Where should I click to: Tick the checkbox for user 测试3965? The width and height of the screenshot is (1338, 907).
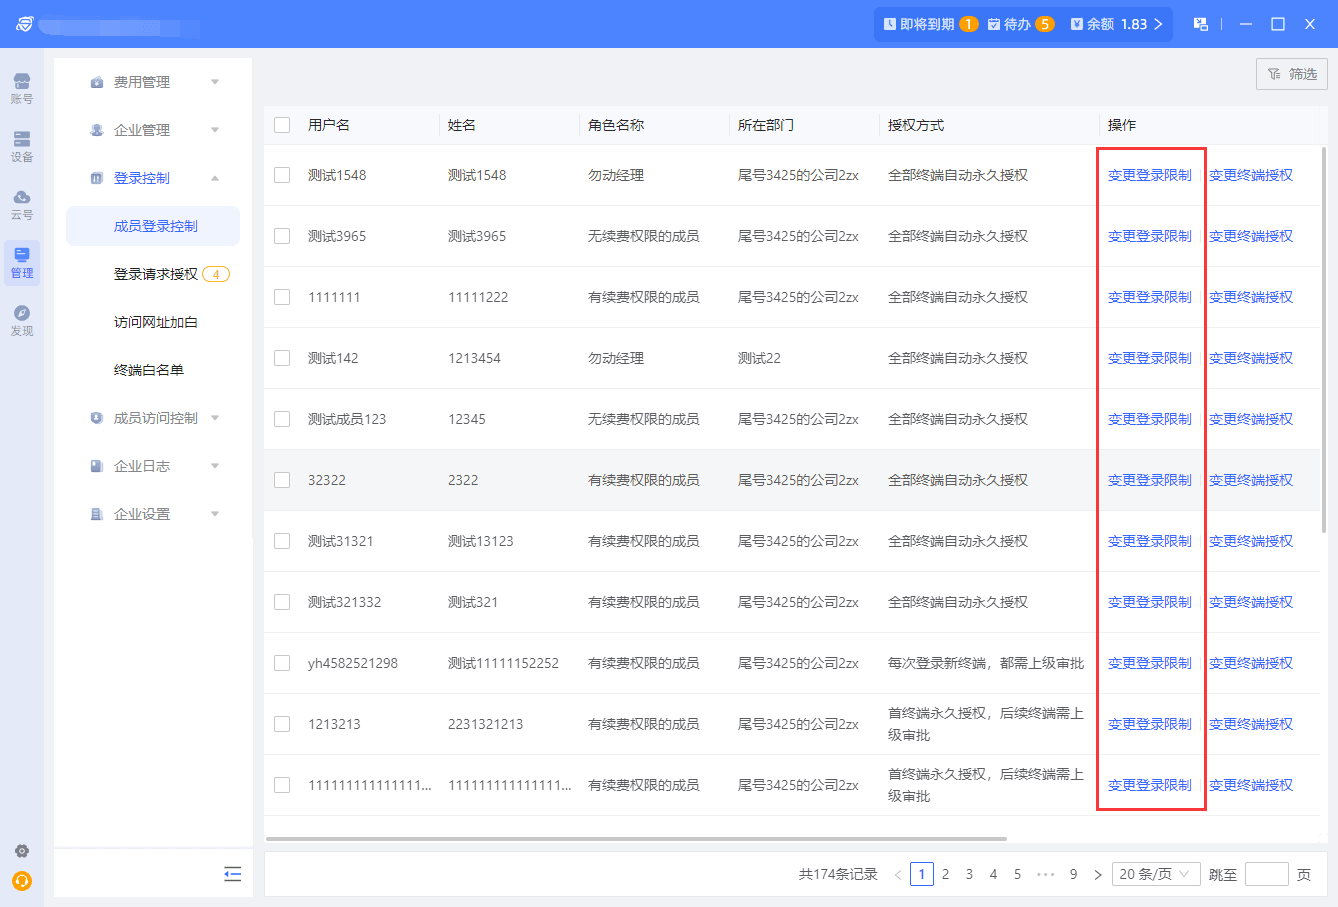(x=282, y=236)
